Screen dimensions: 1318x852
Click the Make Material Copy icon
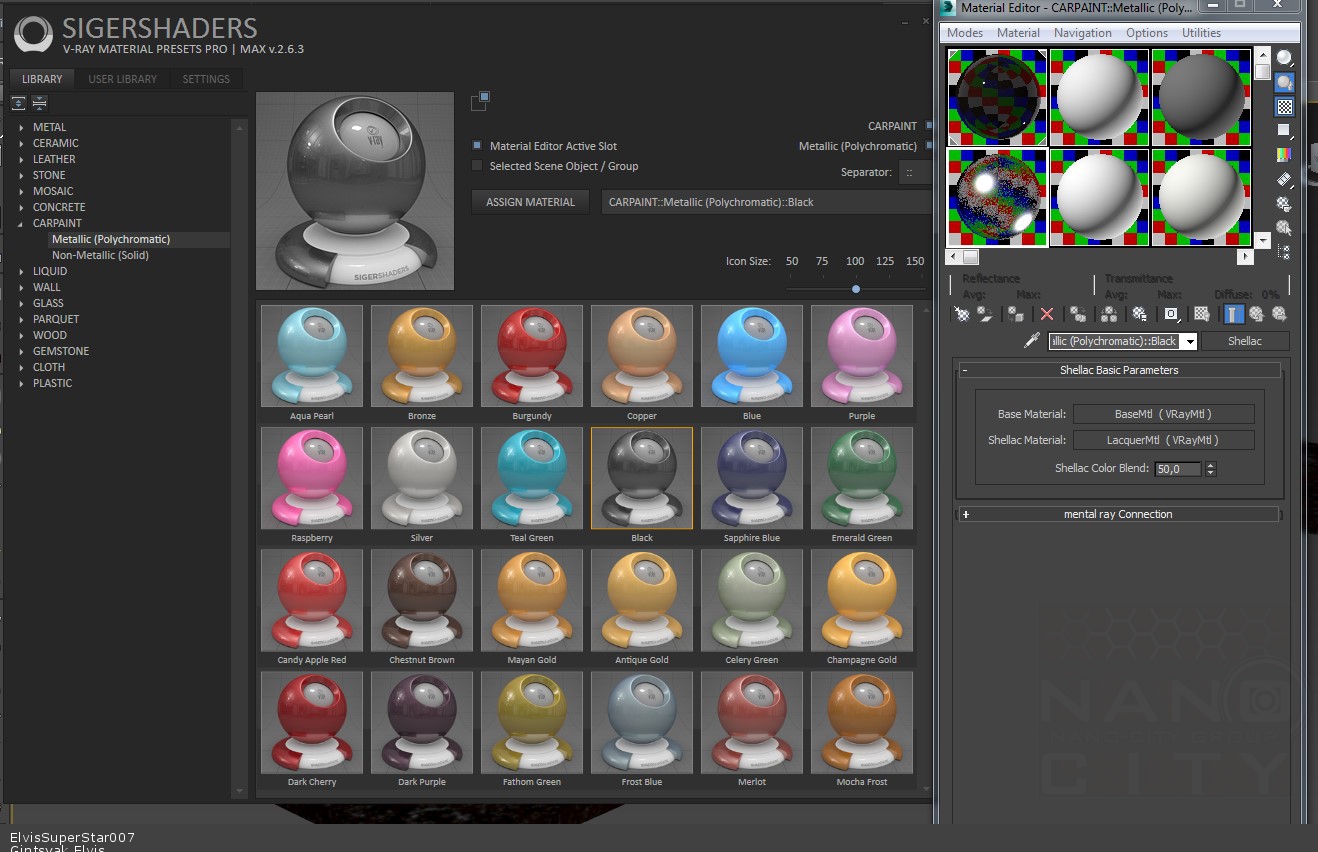(x=1078, y=314)
